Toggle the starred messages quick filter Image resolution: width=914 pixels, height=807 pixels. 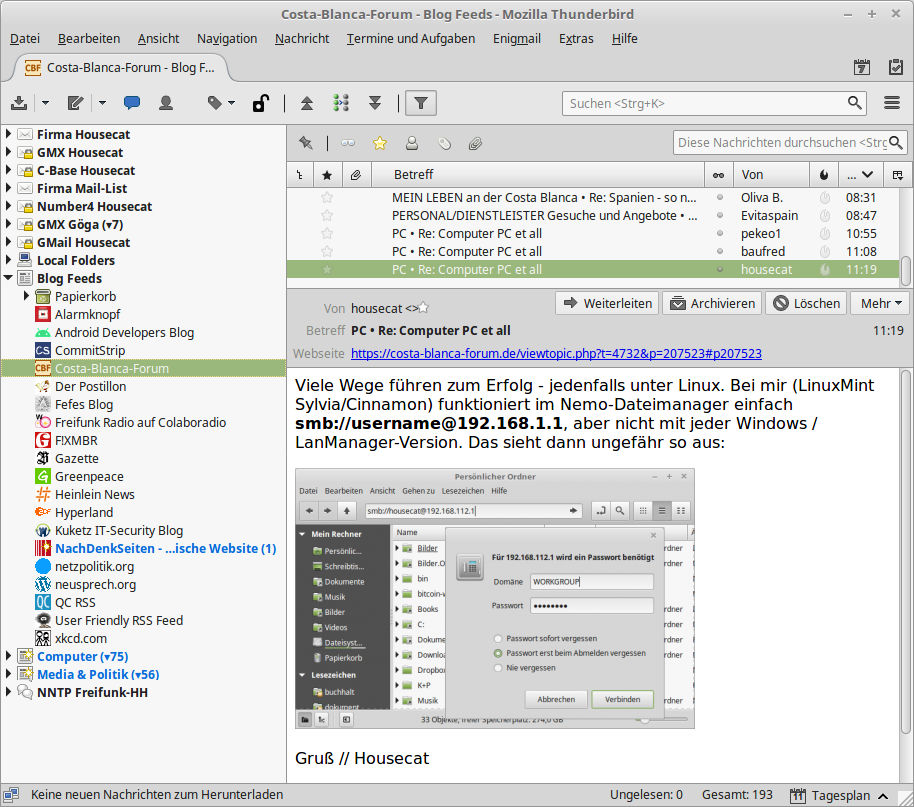click(379, 143)
